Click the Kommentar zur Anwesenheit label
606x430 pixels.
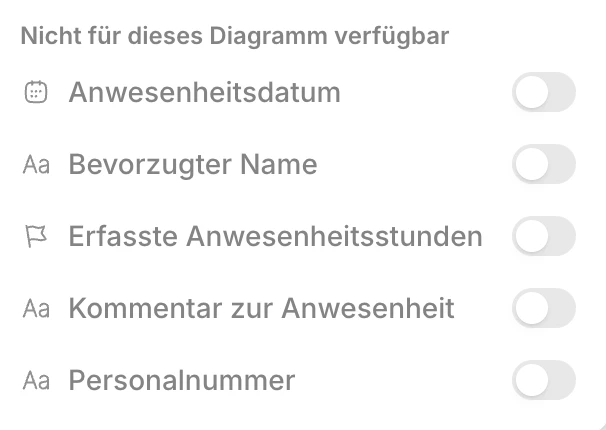[x=261, y=309]
